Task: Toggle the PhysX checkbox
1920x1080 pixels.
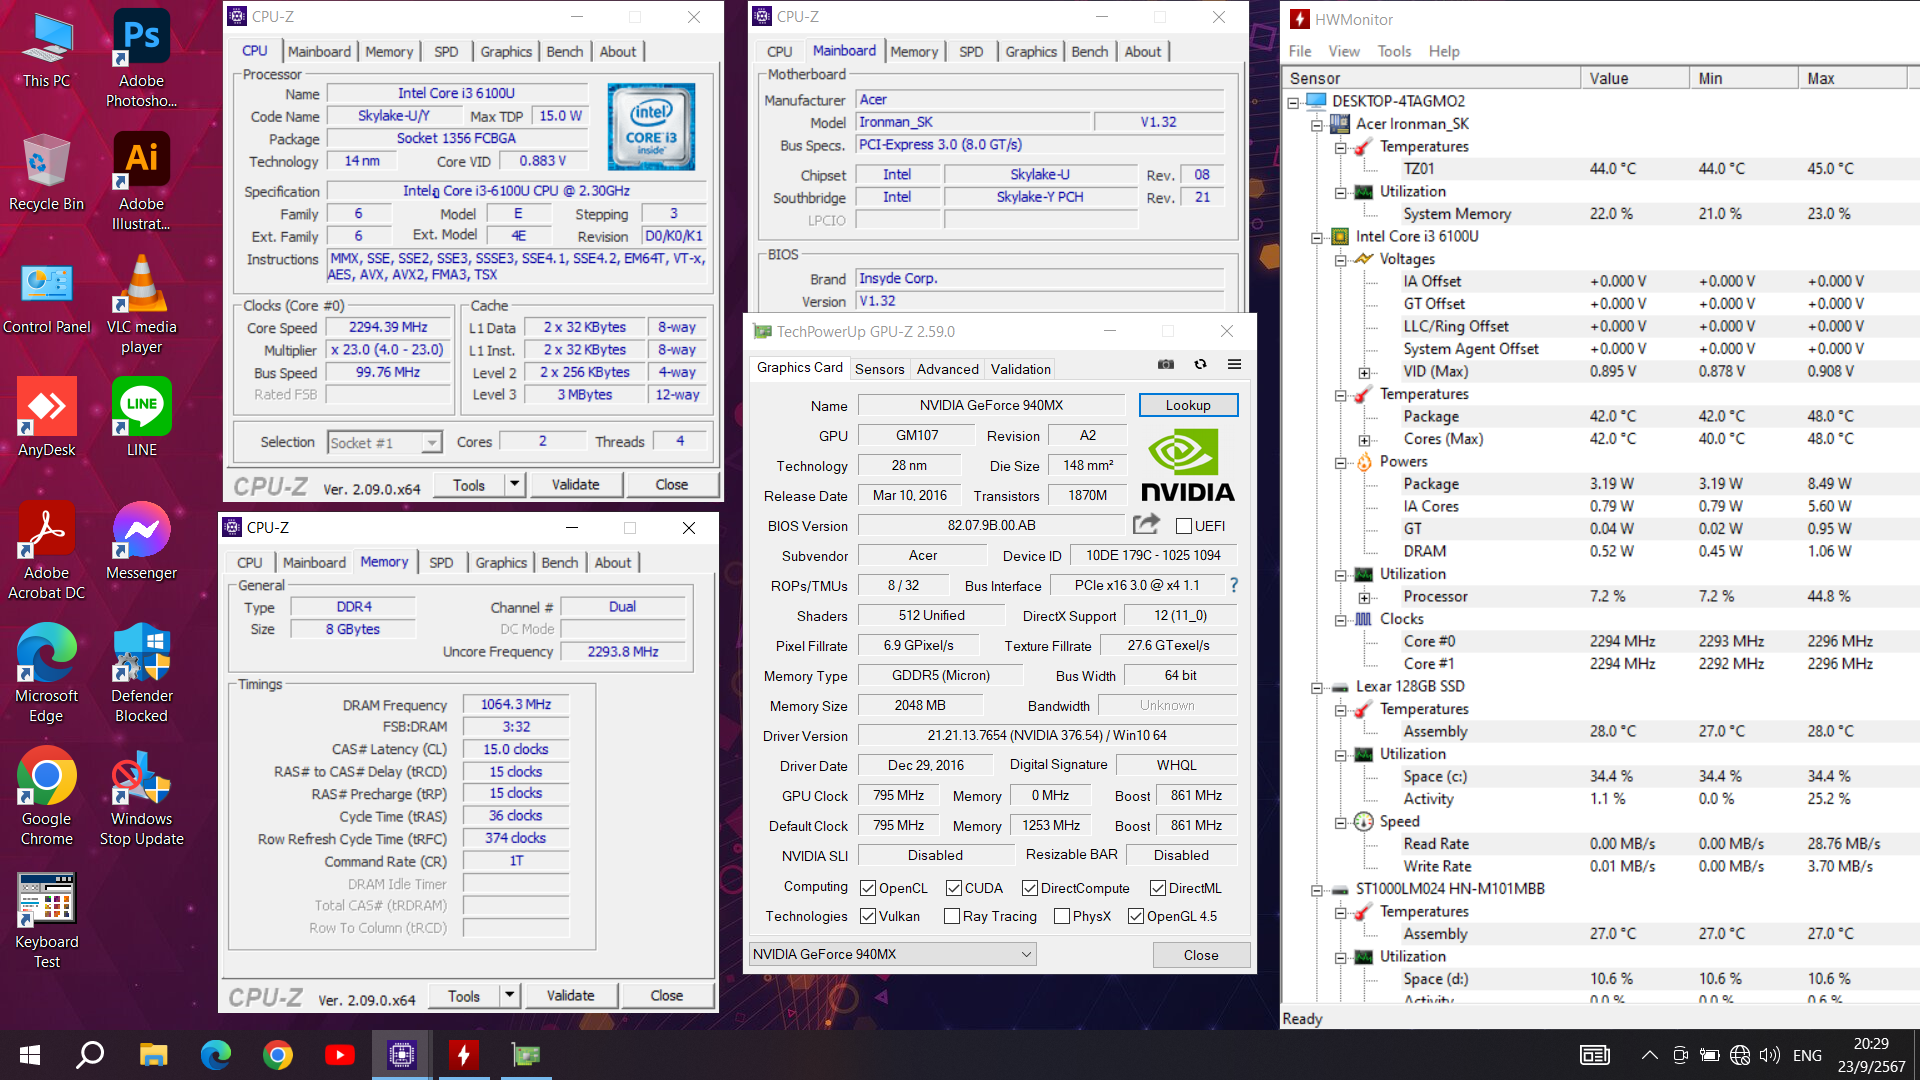Action: point(1062,916)
